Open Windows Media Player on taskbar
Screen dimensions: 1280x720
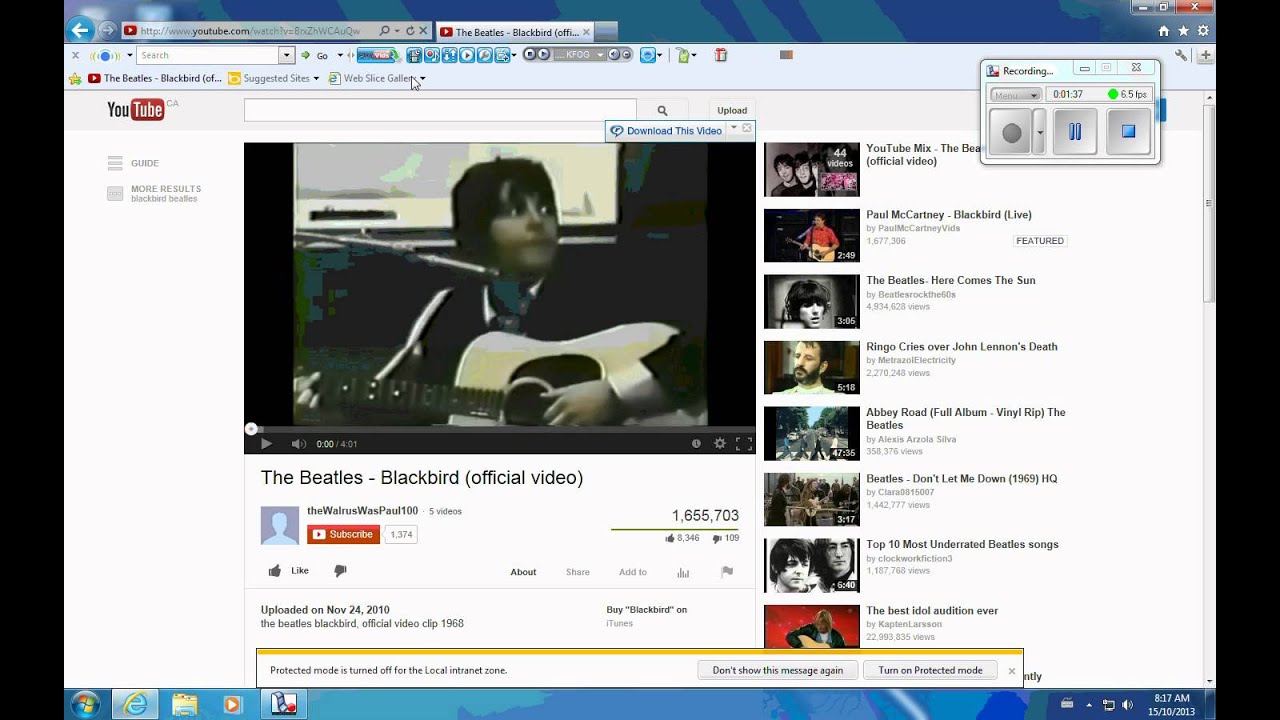tap(232, 704)
